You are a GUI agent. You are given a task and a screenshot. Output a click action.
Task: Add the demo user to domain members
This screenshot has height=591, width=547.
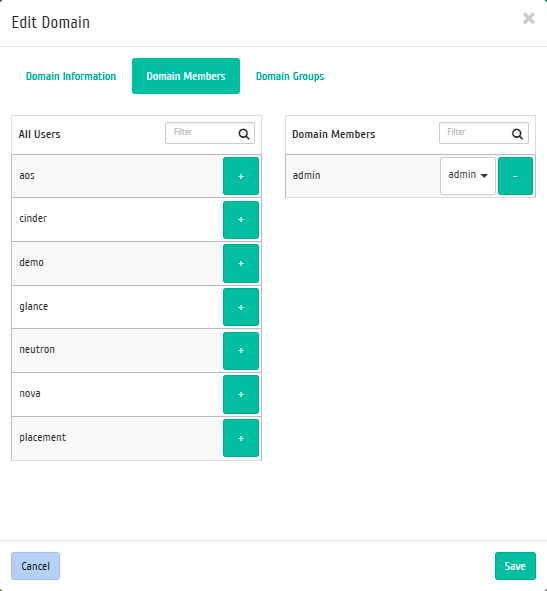[241, 263]
